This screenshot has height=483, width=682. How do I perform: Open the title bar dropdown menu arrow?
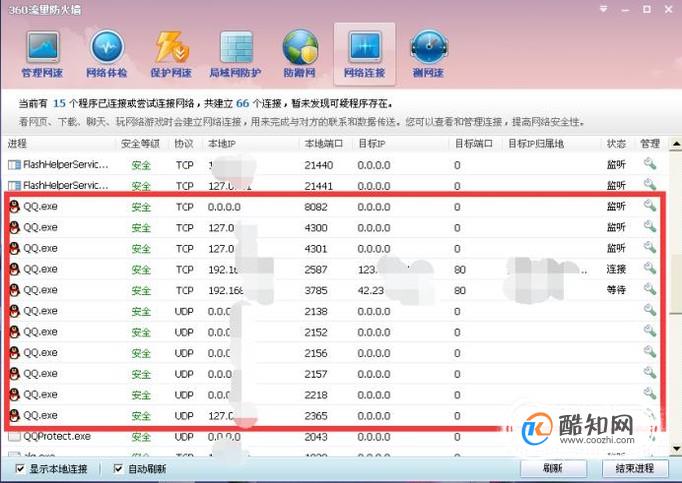tap(603, 9)
